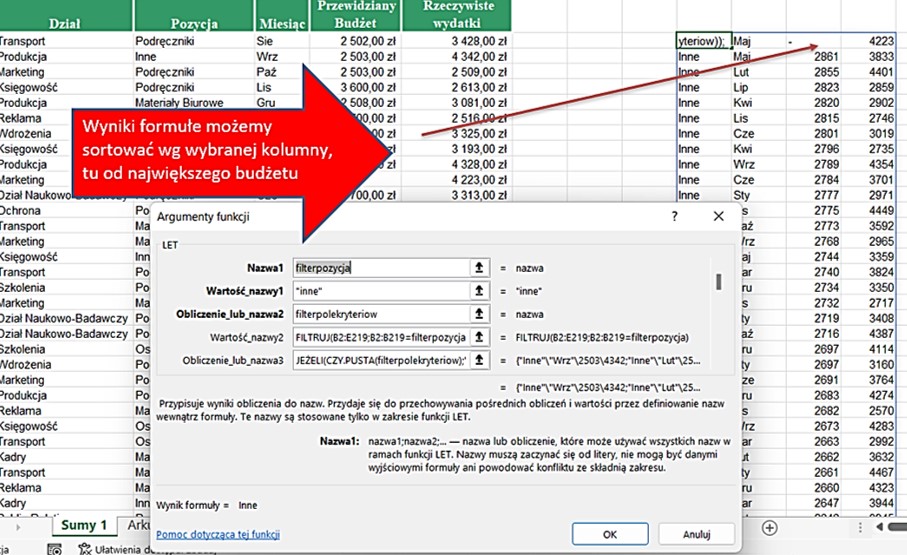Close the Argumenty funkcji dialog
Viewport: 907px width, 555px height.
pyautogui.click(x=719, y=216)
